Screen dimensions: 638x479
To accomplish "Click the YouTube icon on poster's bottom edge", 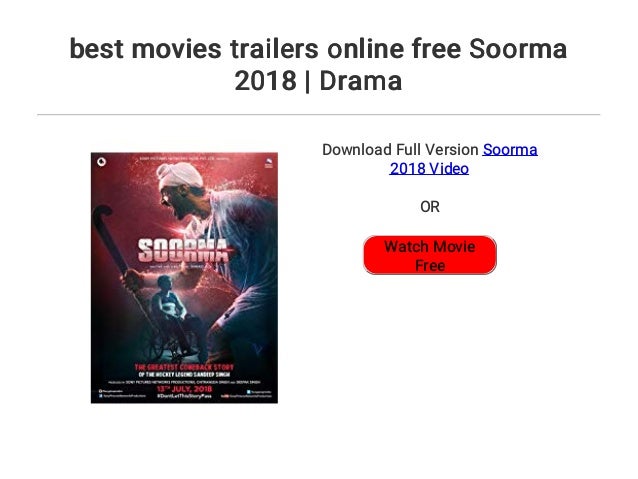I will pos(224,396).
